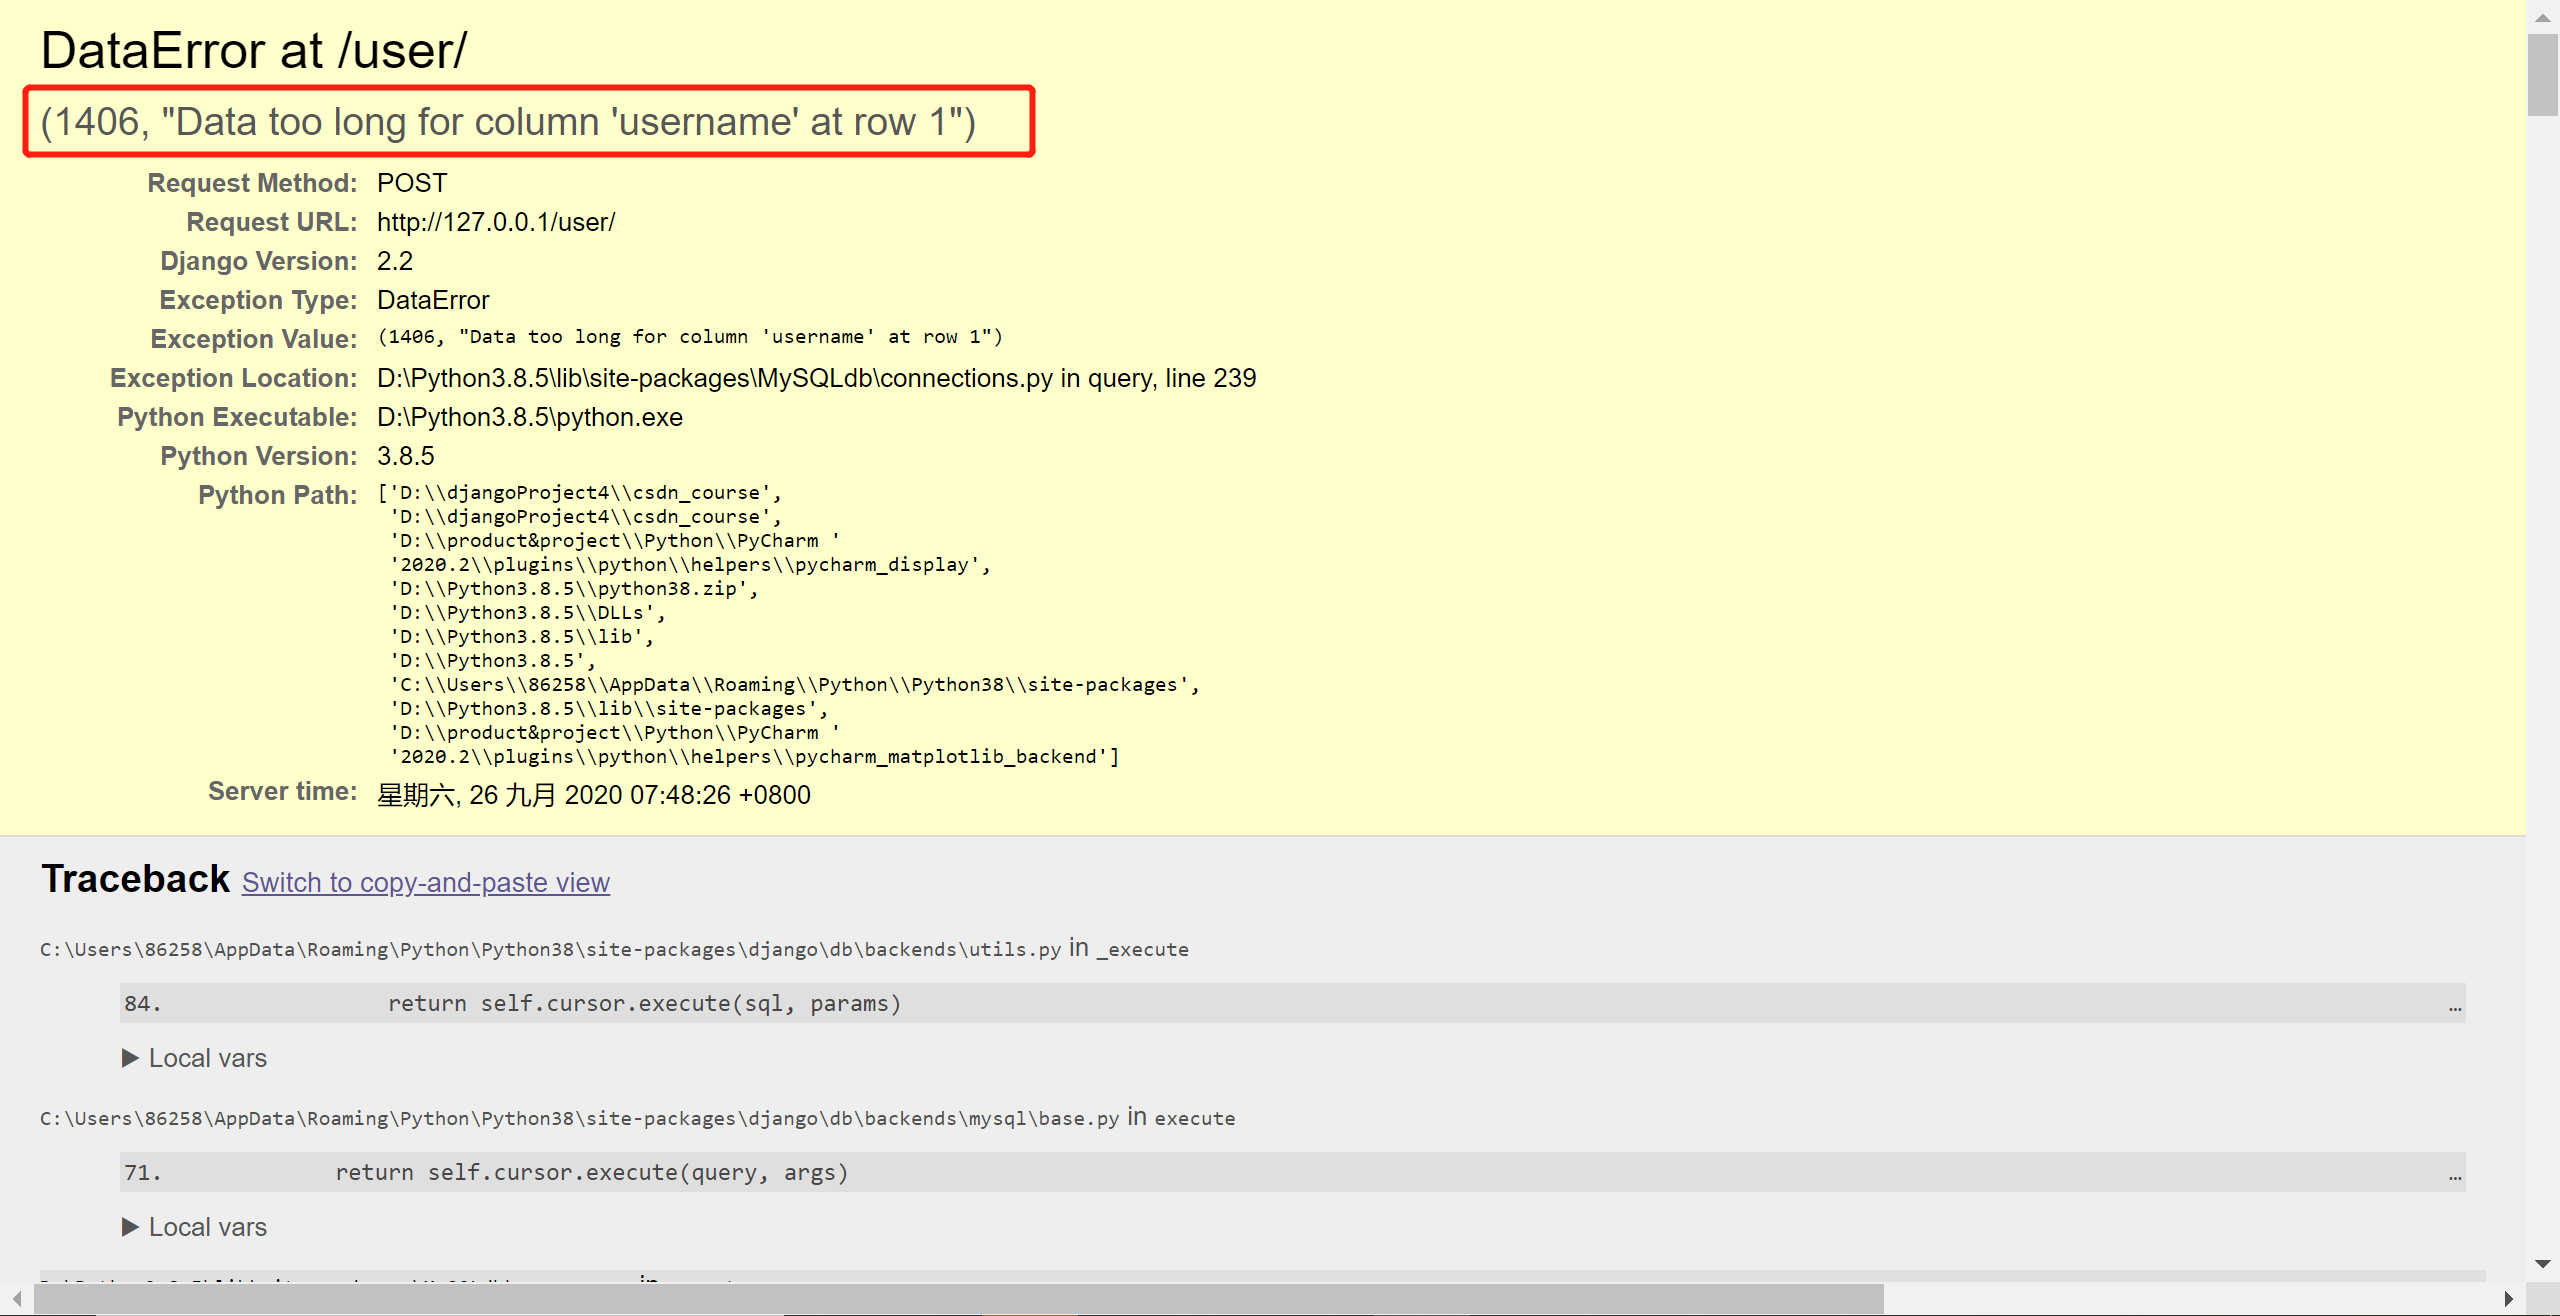Expand Local vars under utils.py _execute frame

click(x=207, y=1058)
